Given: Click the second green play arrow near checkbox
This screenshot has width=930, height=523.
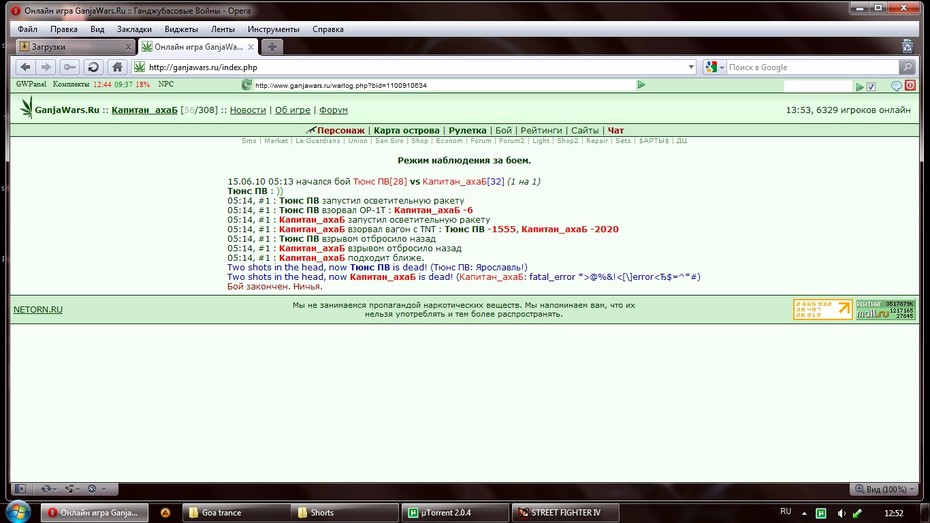Looking at the screenshot, I should coord(859,87).
